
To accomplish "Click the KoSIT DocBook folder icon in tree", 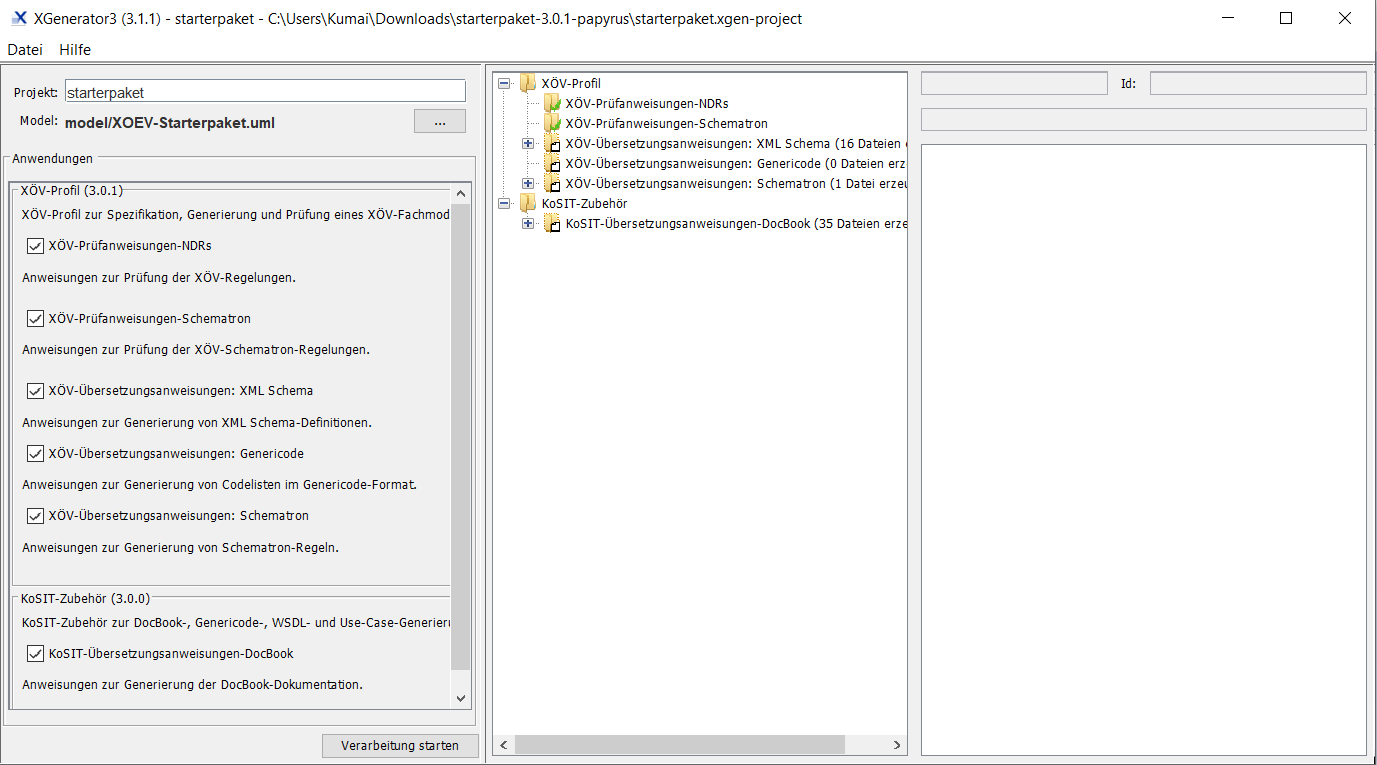I will [552, 224].
